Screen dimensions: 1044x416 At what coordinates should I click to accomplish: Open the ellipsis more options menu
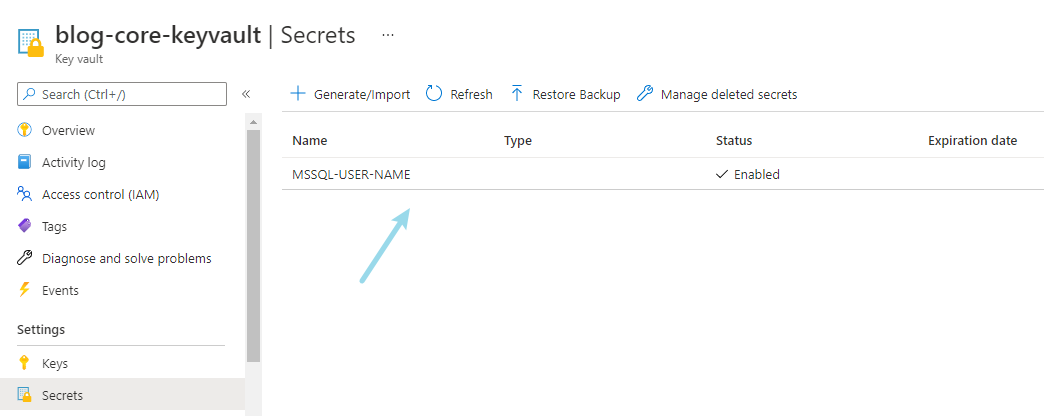[x=388, y=35]
